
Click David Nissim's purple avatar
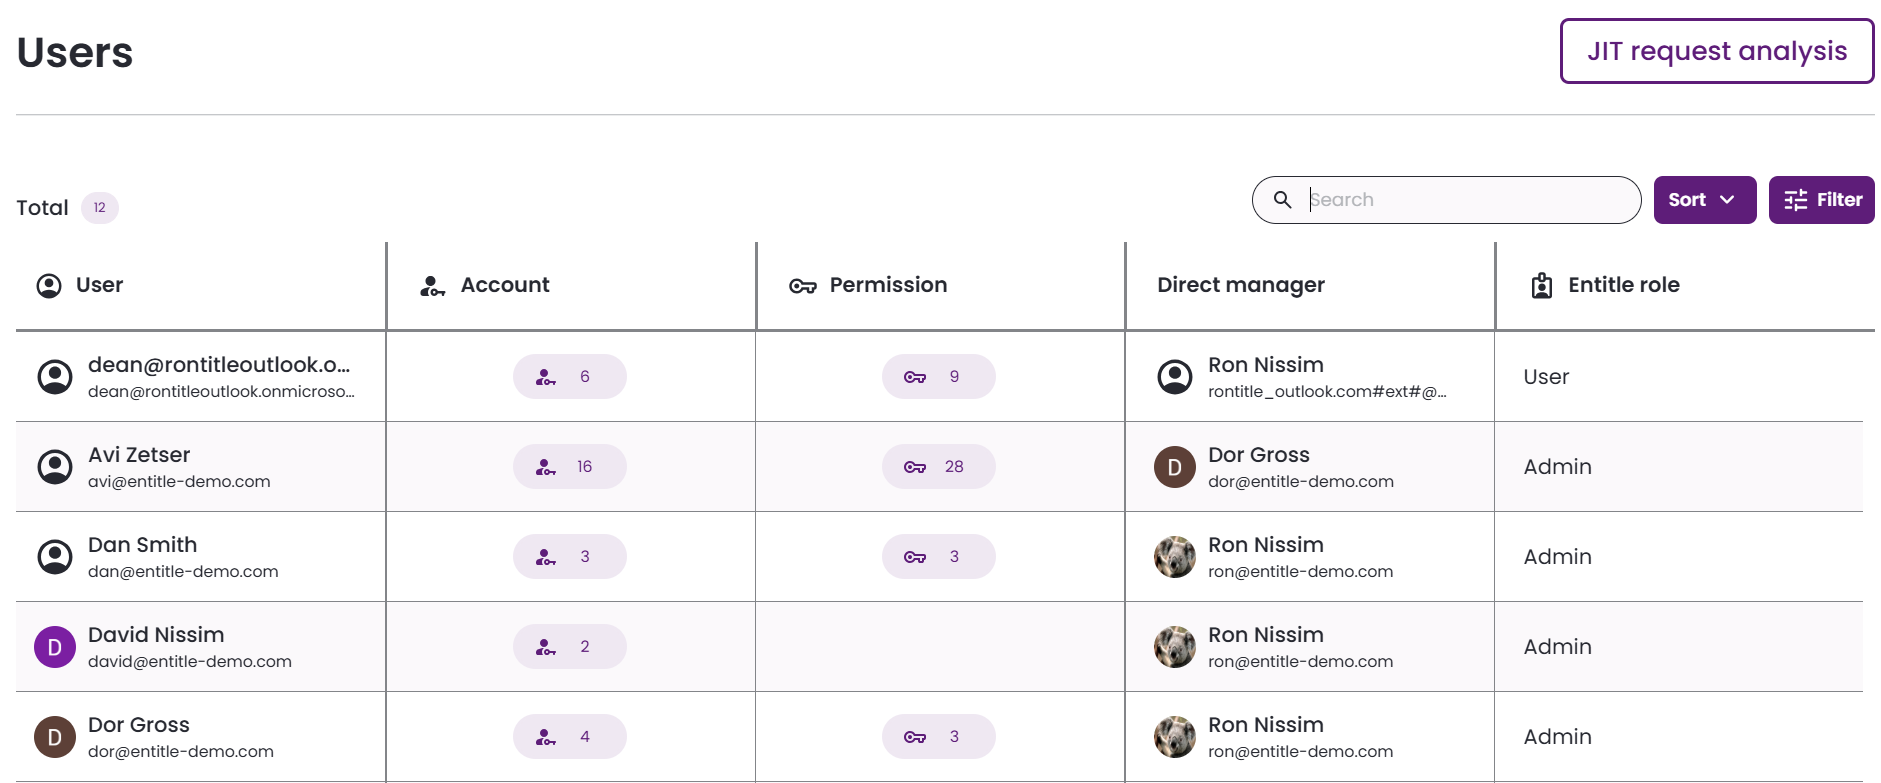[x=55, y=647]
